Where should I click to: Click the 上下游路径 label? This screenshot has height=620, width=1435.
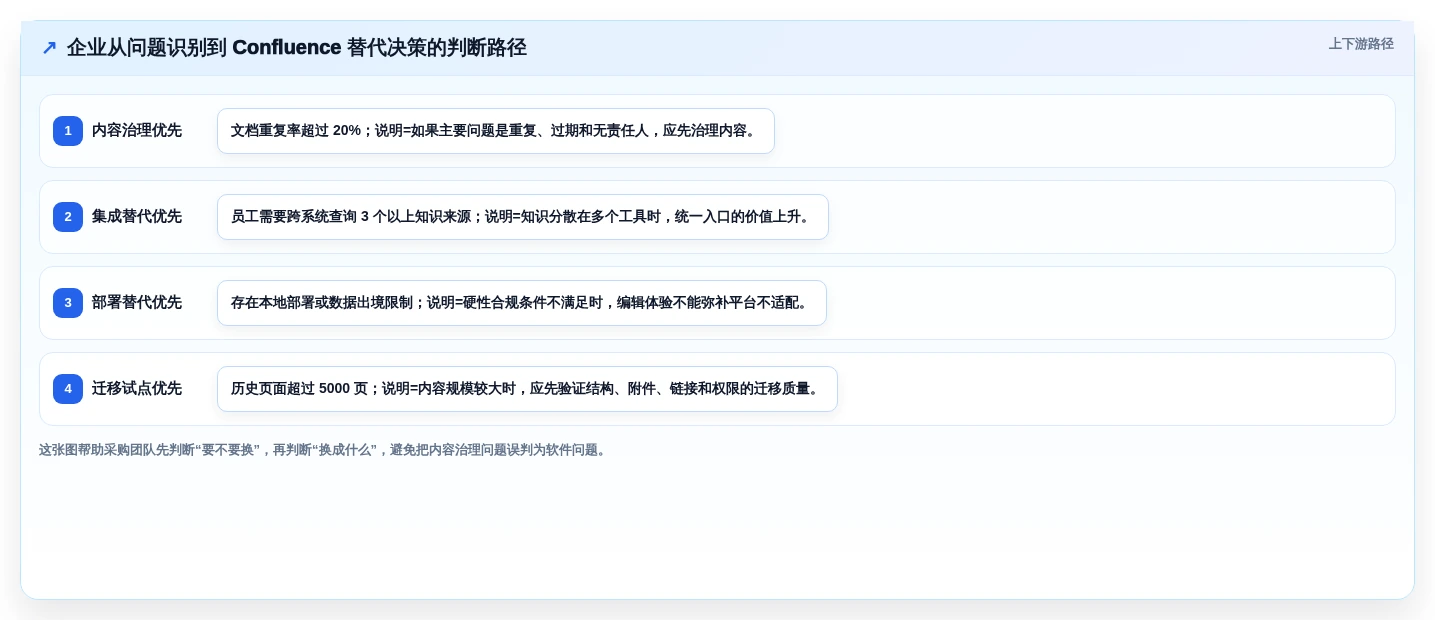coord(1361,44)
